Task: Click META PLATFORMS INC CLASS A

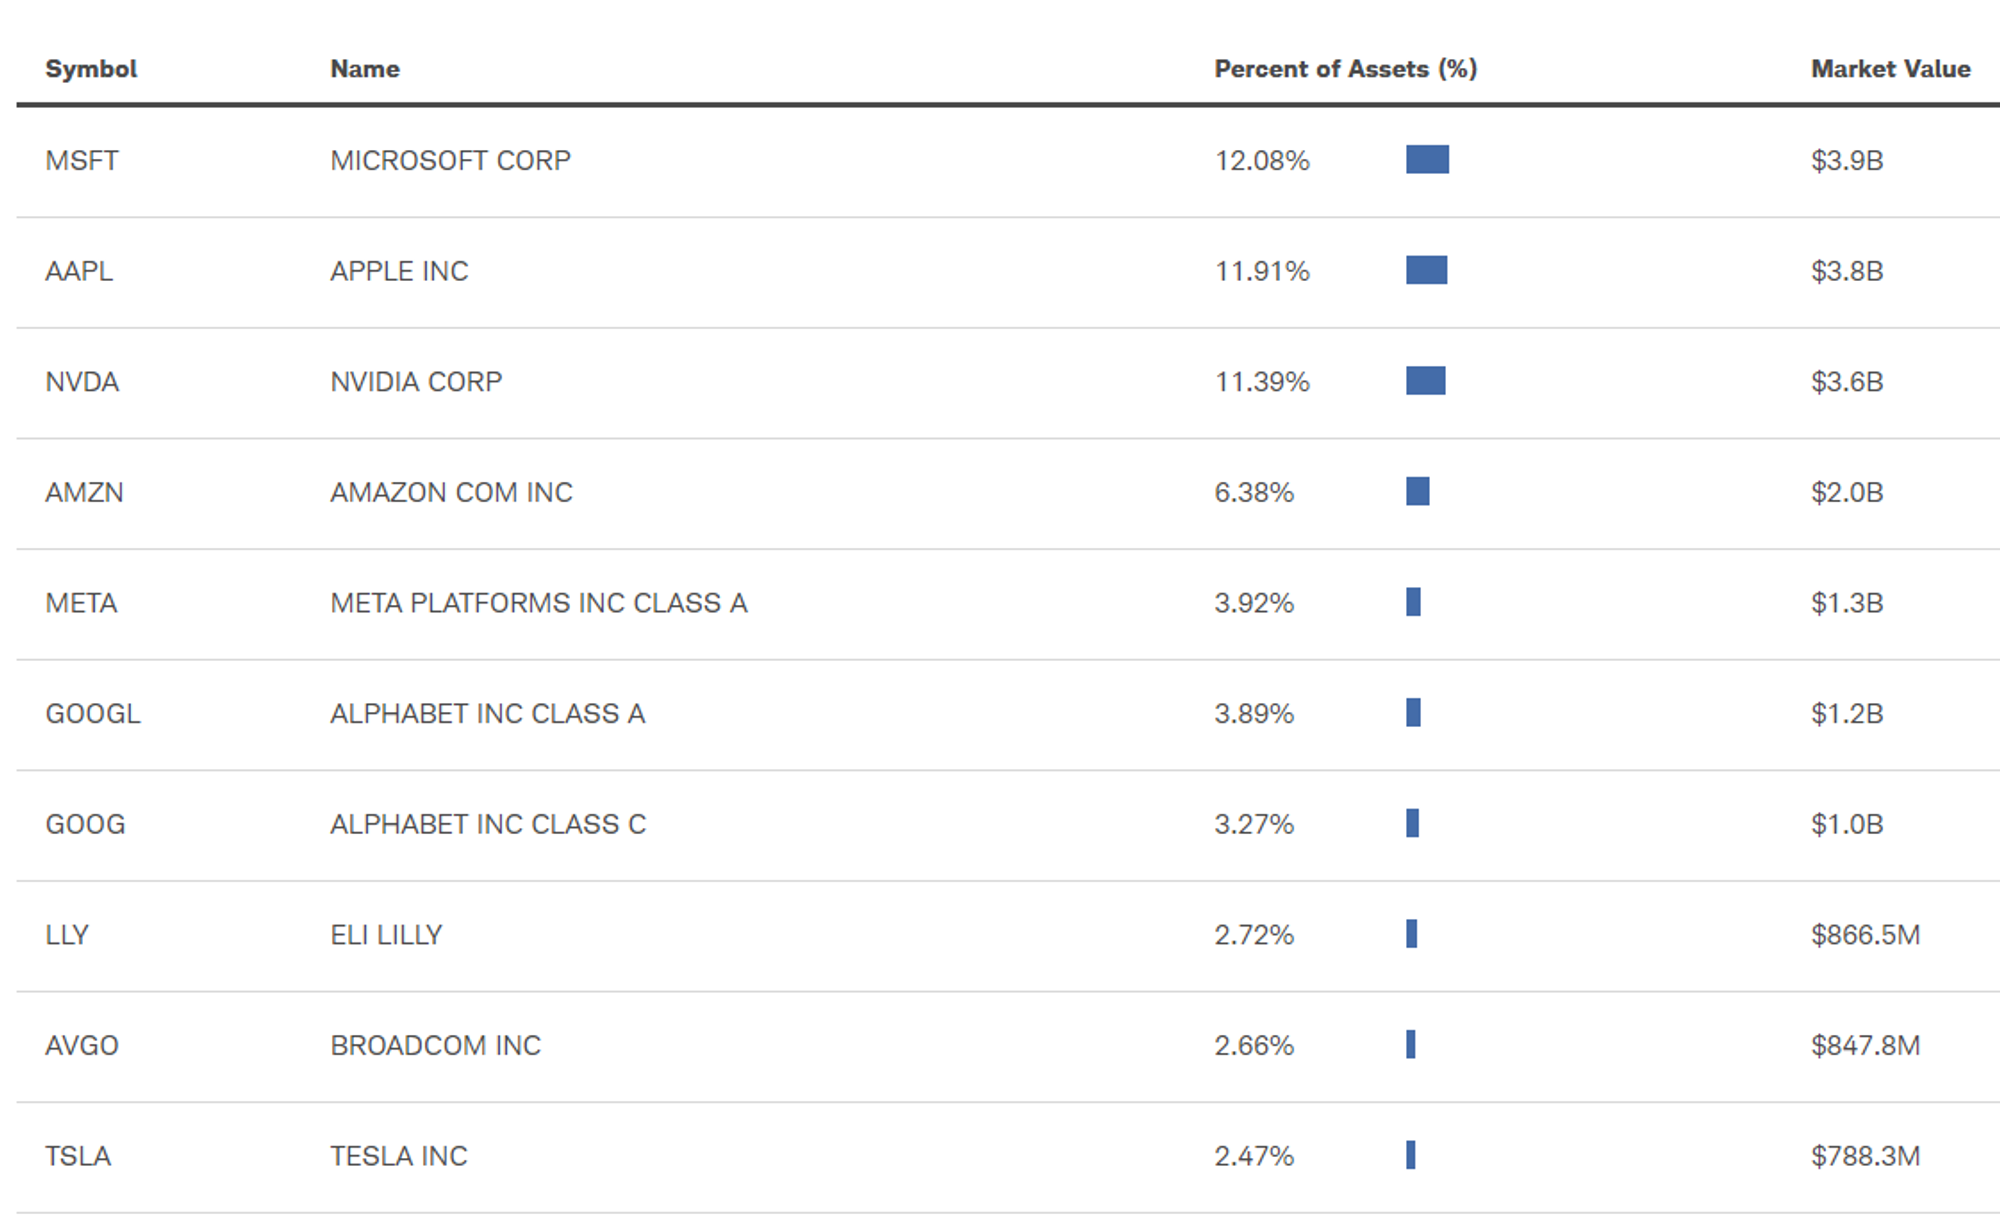Action: (539, 603)
